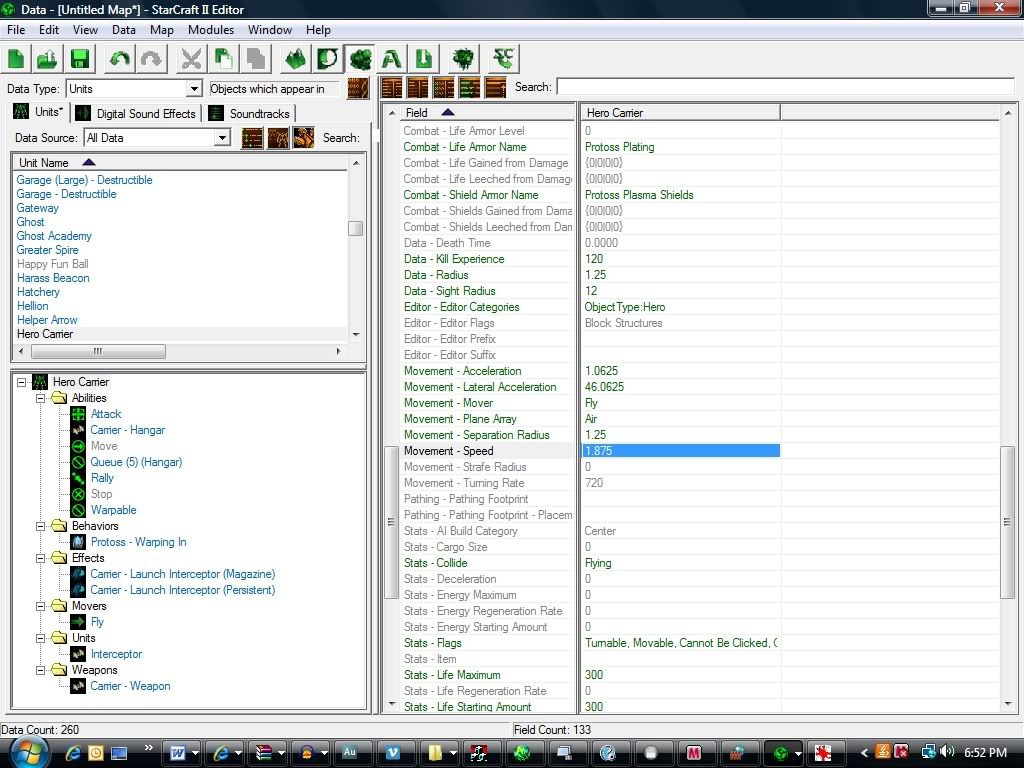Toggle the view icon immediately left of Search
The width and height of the screenshot is (1024, 768).
point(496,87)
